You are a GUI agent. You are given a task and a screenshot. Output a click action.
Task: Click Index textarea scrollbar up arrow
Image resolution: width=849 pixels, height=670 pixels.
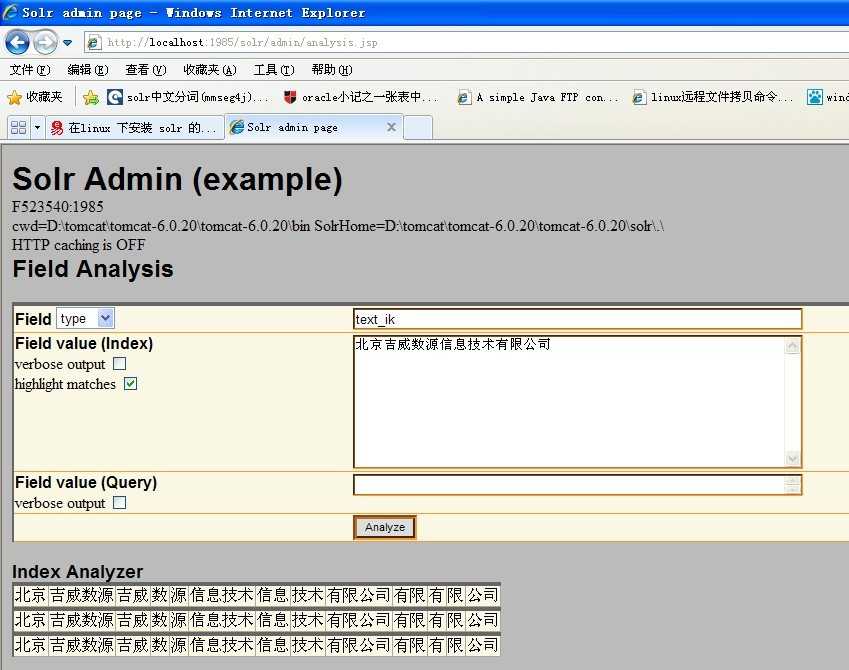click(792, 346)
